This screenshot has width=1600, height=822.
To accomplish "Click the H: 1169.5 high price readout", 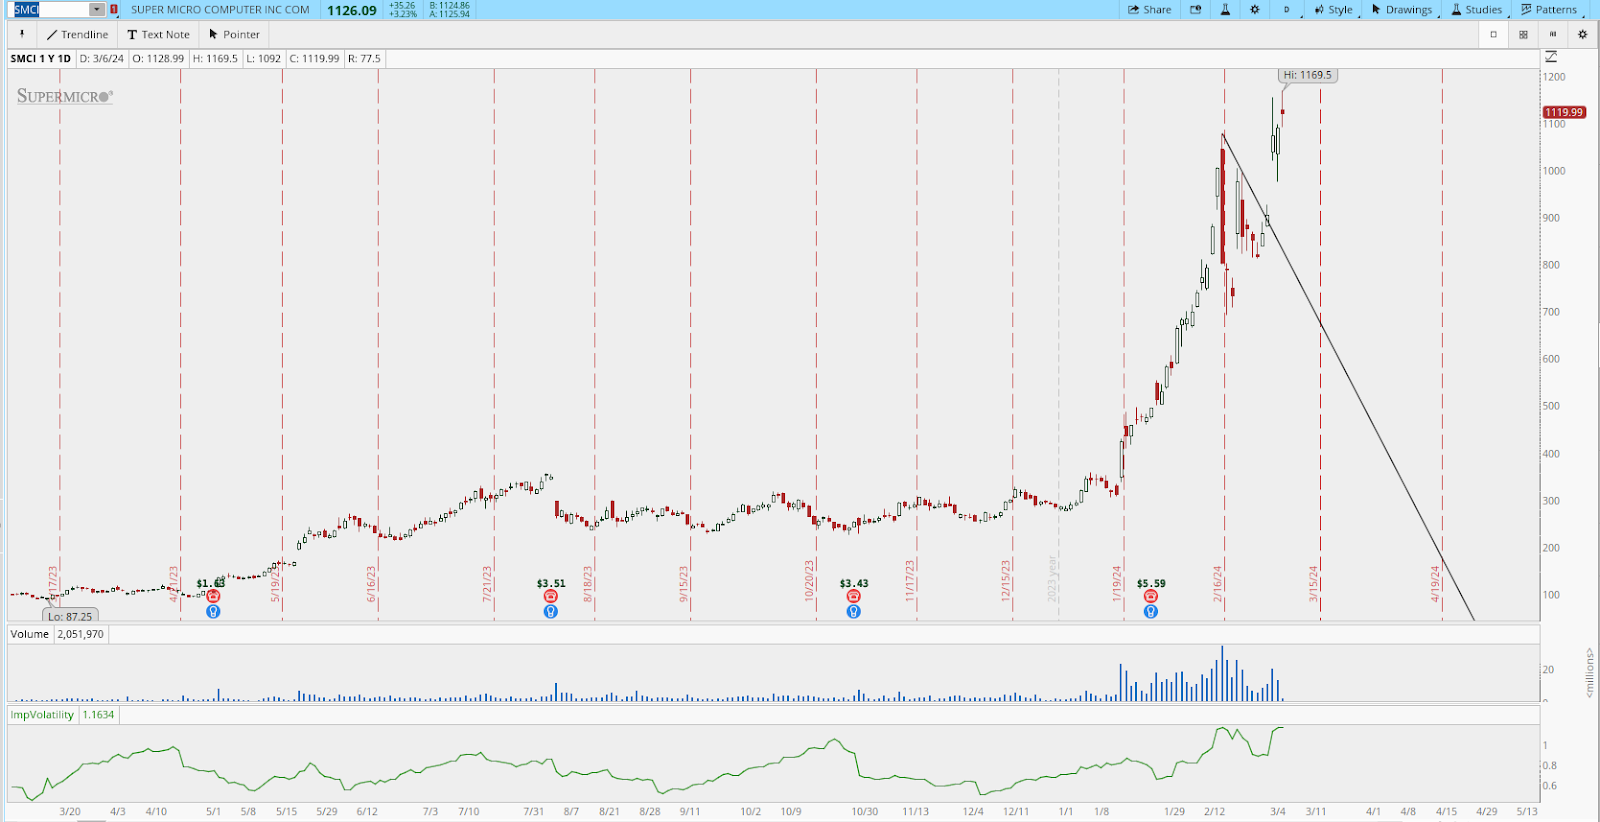I will [215, 59].
